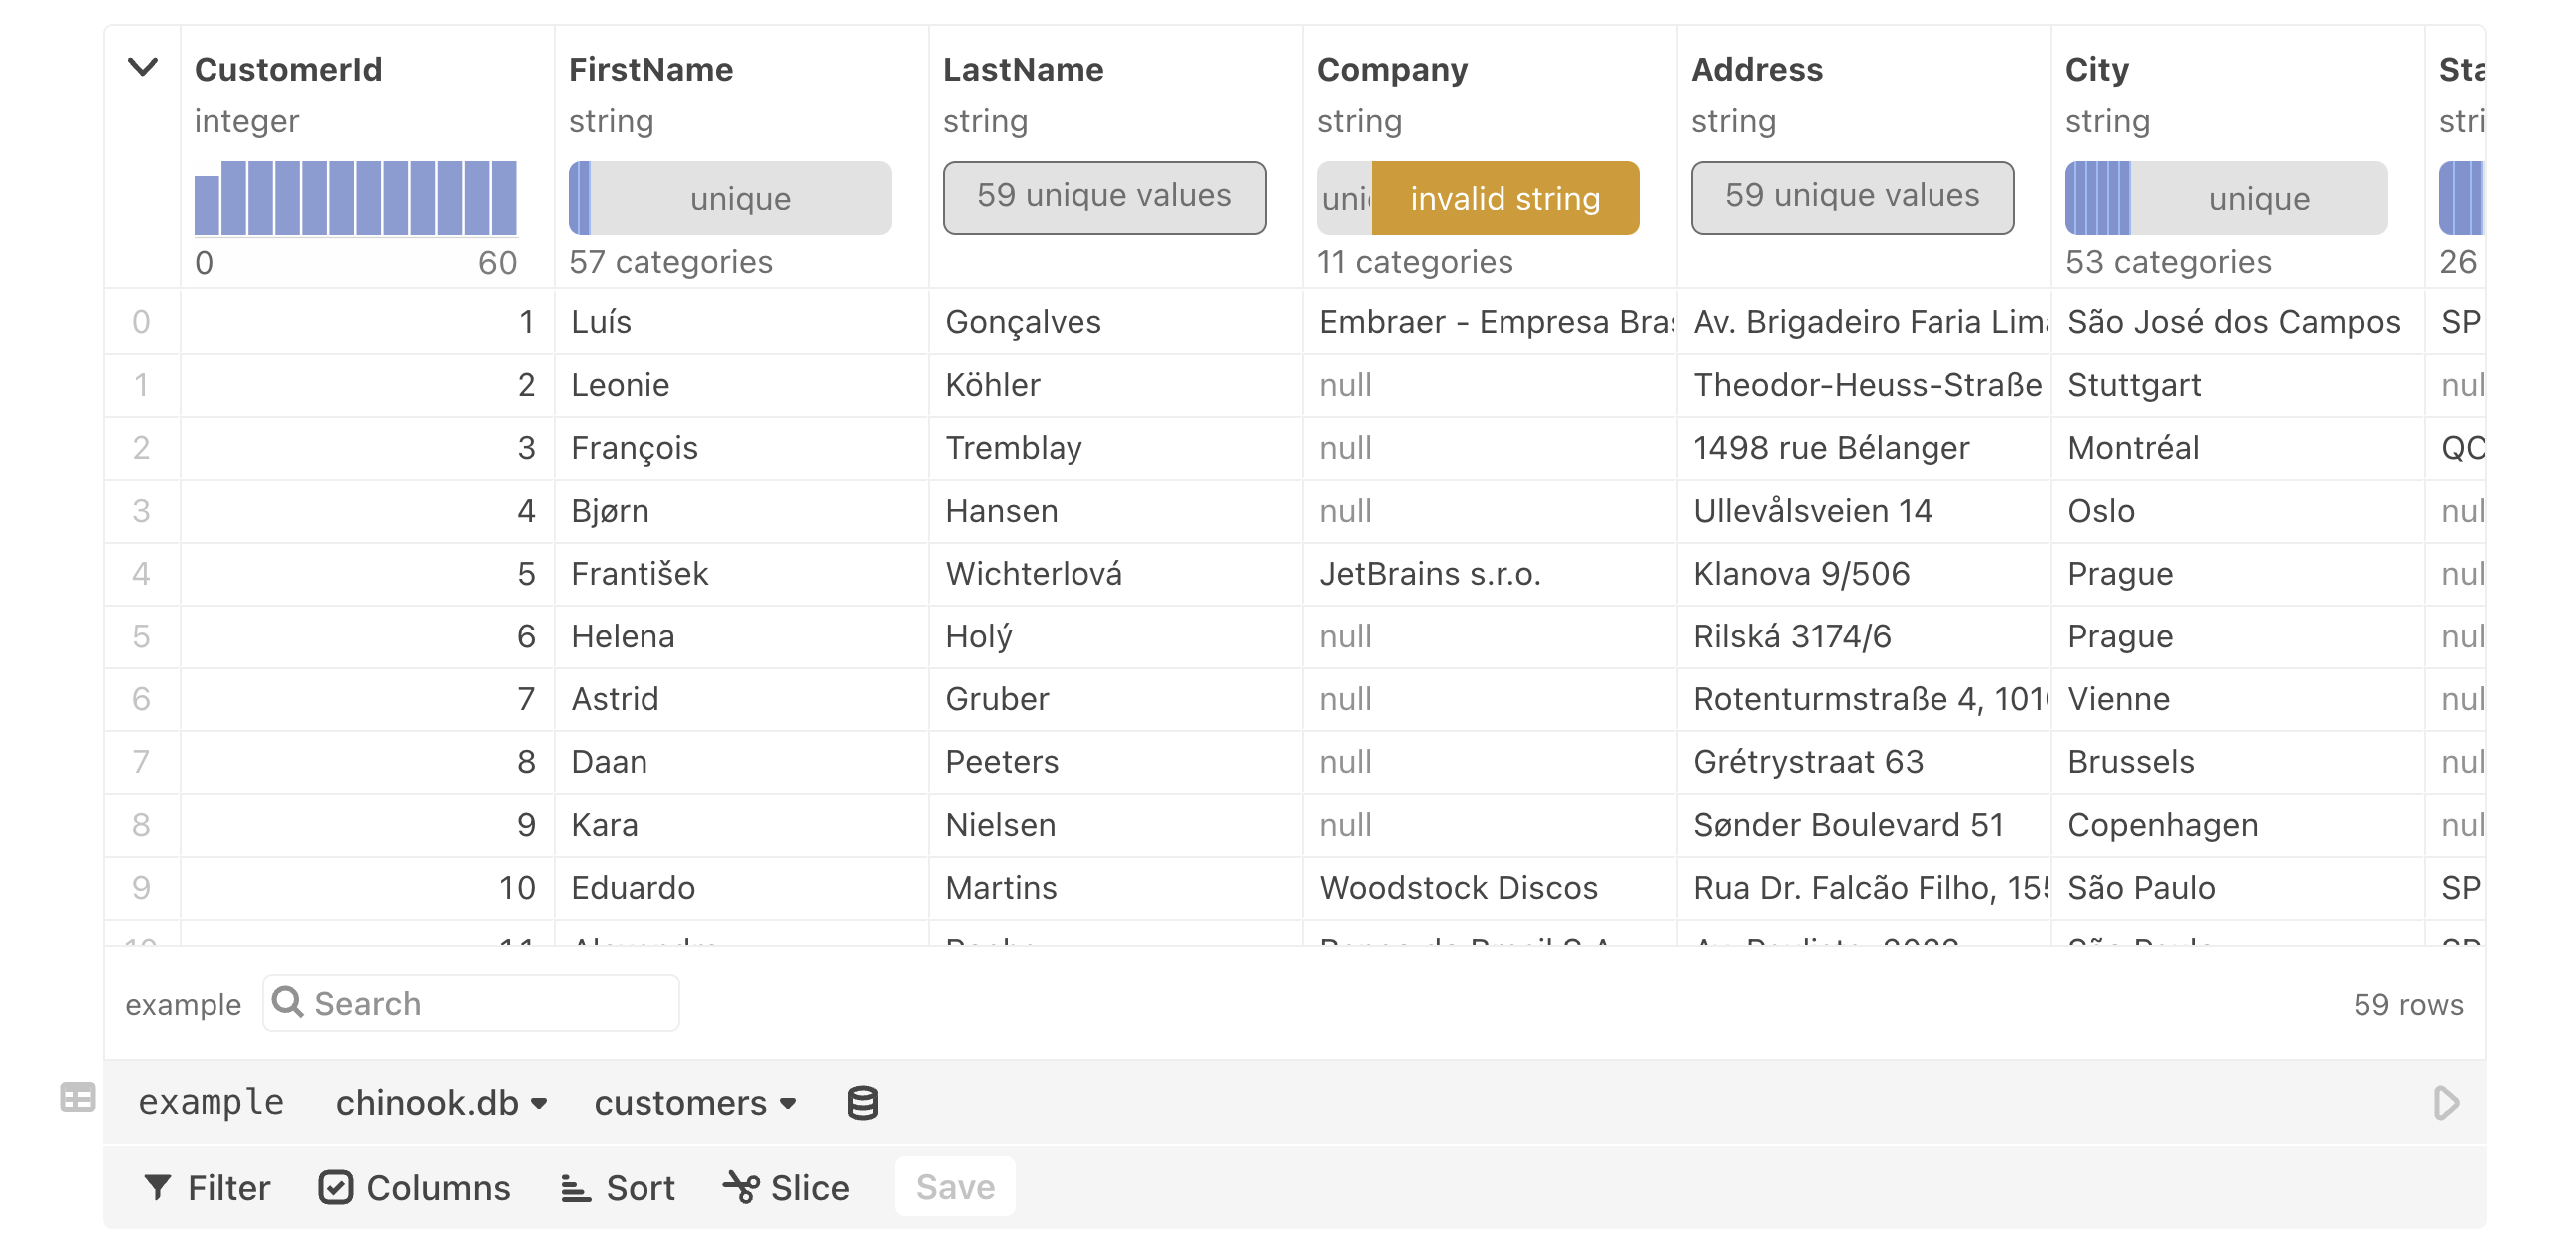This screenshot has height=1259, width=2576.
Task: Click the database icon next to customers
Action: pyautogui.click(x=861, y=1103)
